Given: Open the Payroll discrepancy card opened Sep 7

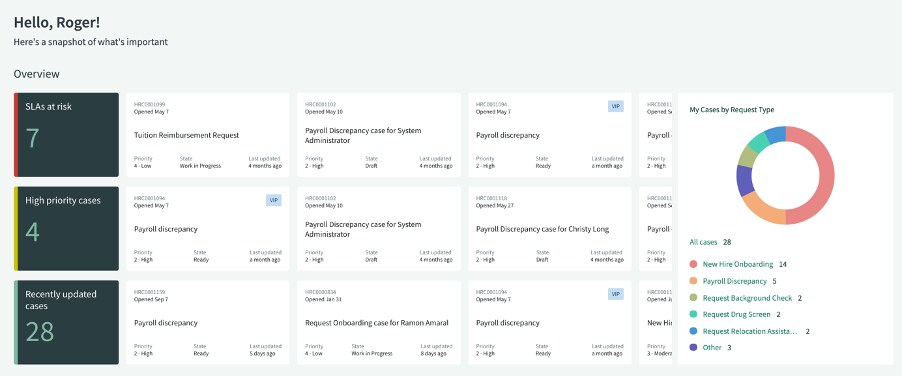Looking at the screenshot, I should coord(208,323).
